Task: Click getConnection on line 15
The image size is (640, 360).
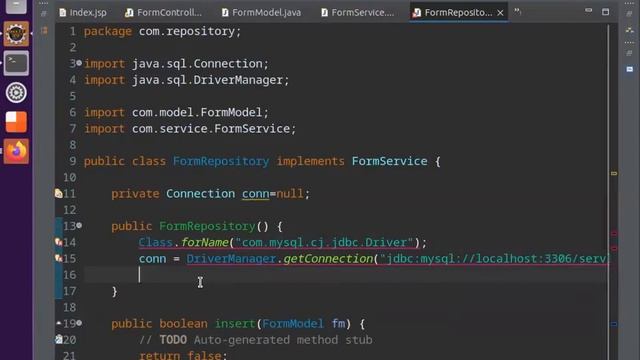Action: [x=328, y=259]
